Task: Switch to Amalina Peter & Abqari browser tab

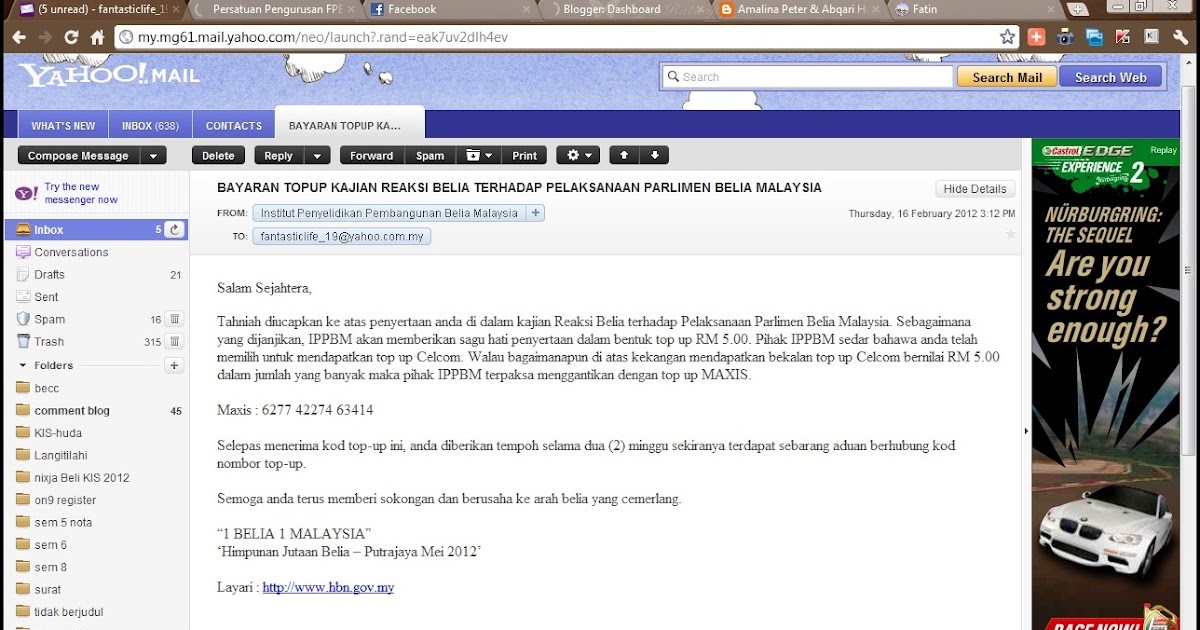Action: [800, 9]
